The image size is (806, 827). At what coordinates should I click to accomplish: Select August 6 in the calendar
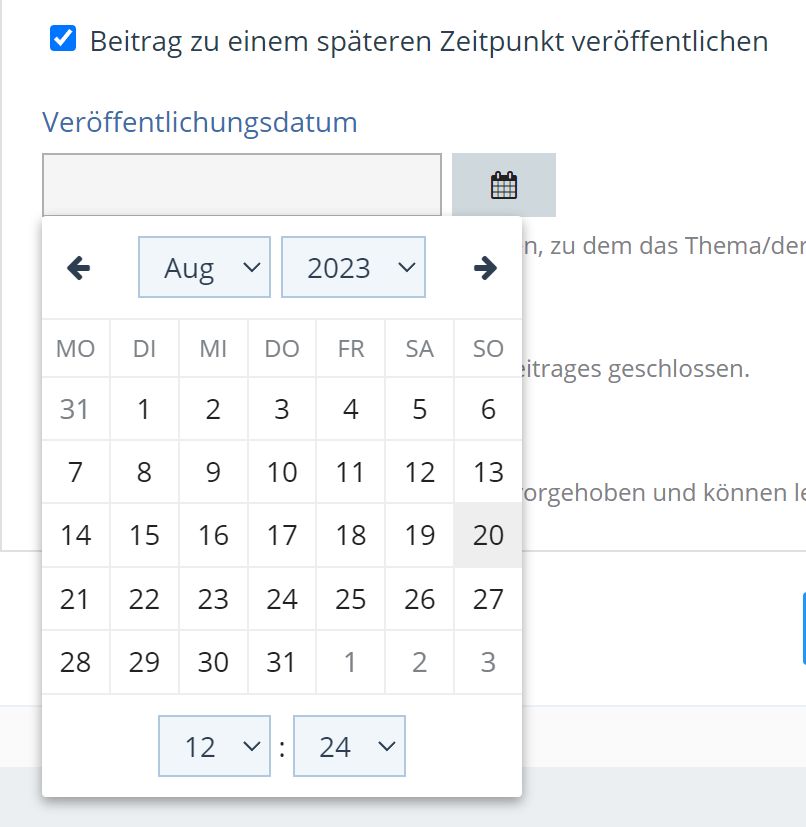(488, 409)
